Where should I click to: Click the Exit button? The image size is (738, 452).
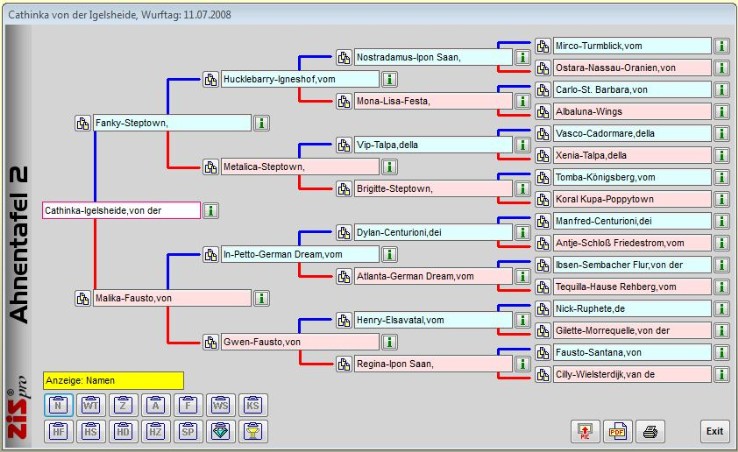click(714, 431)
